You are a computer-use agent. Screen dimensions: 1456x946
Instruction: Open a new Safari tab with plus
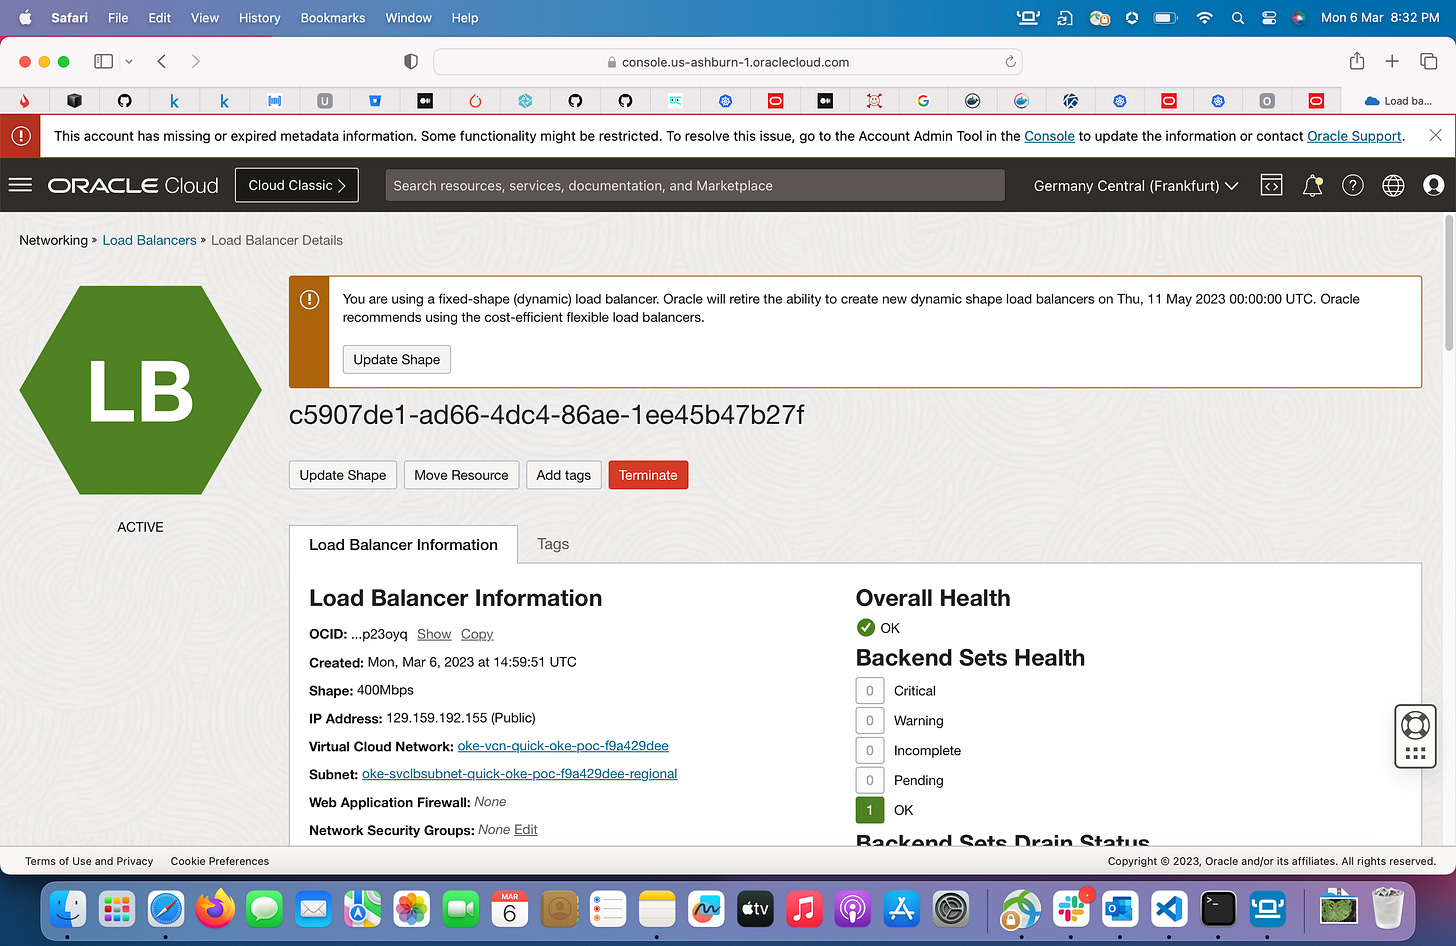coord(1392,61)
